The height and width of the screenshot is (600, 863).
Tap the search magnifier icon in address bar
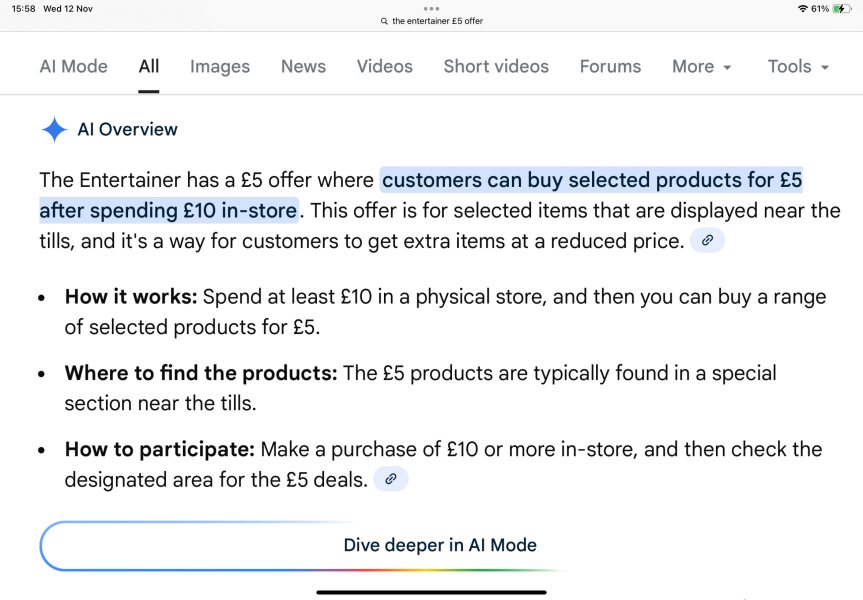coord(384,21)
